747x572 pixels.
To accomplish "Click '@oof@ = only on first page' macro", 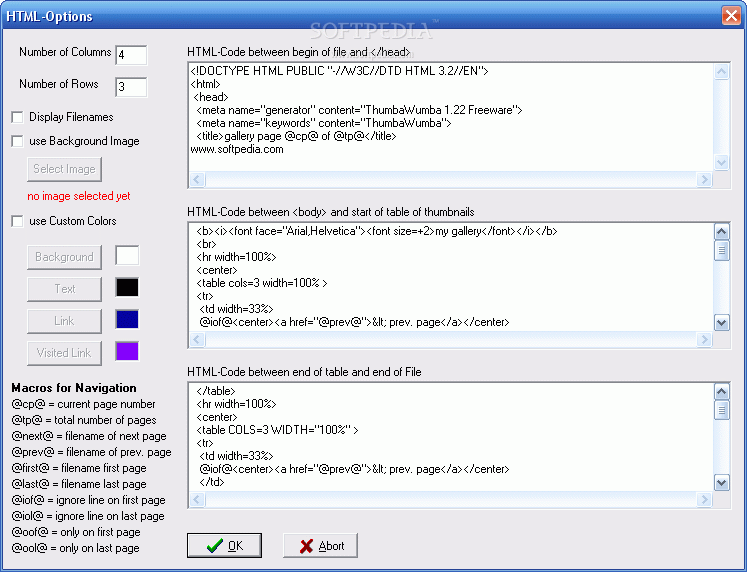I will point(76,532).
